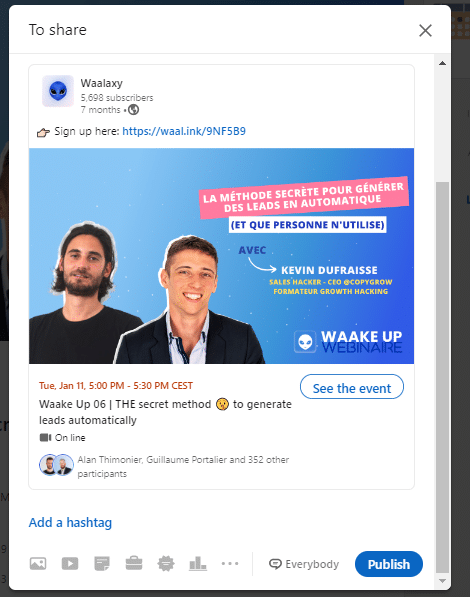Click the scrollbar down arrow
This screenshot has width=470, height=597.
click(x=442, y=581)
